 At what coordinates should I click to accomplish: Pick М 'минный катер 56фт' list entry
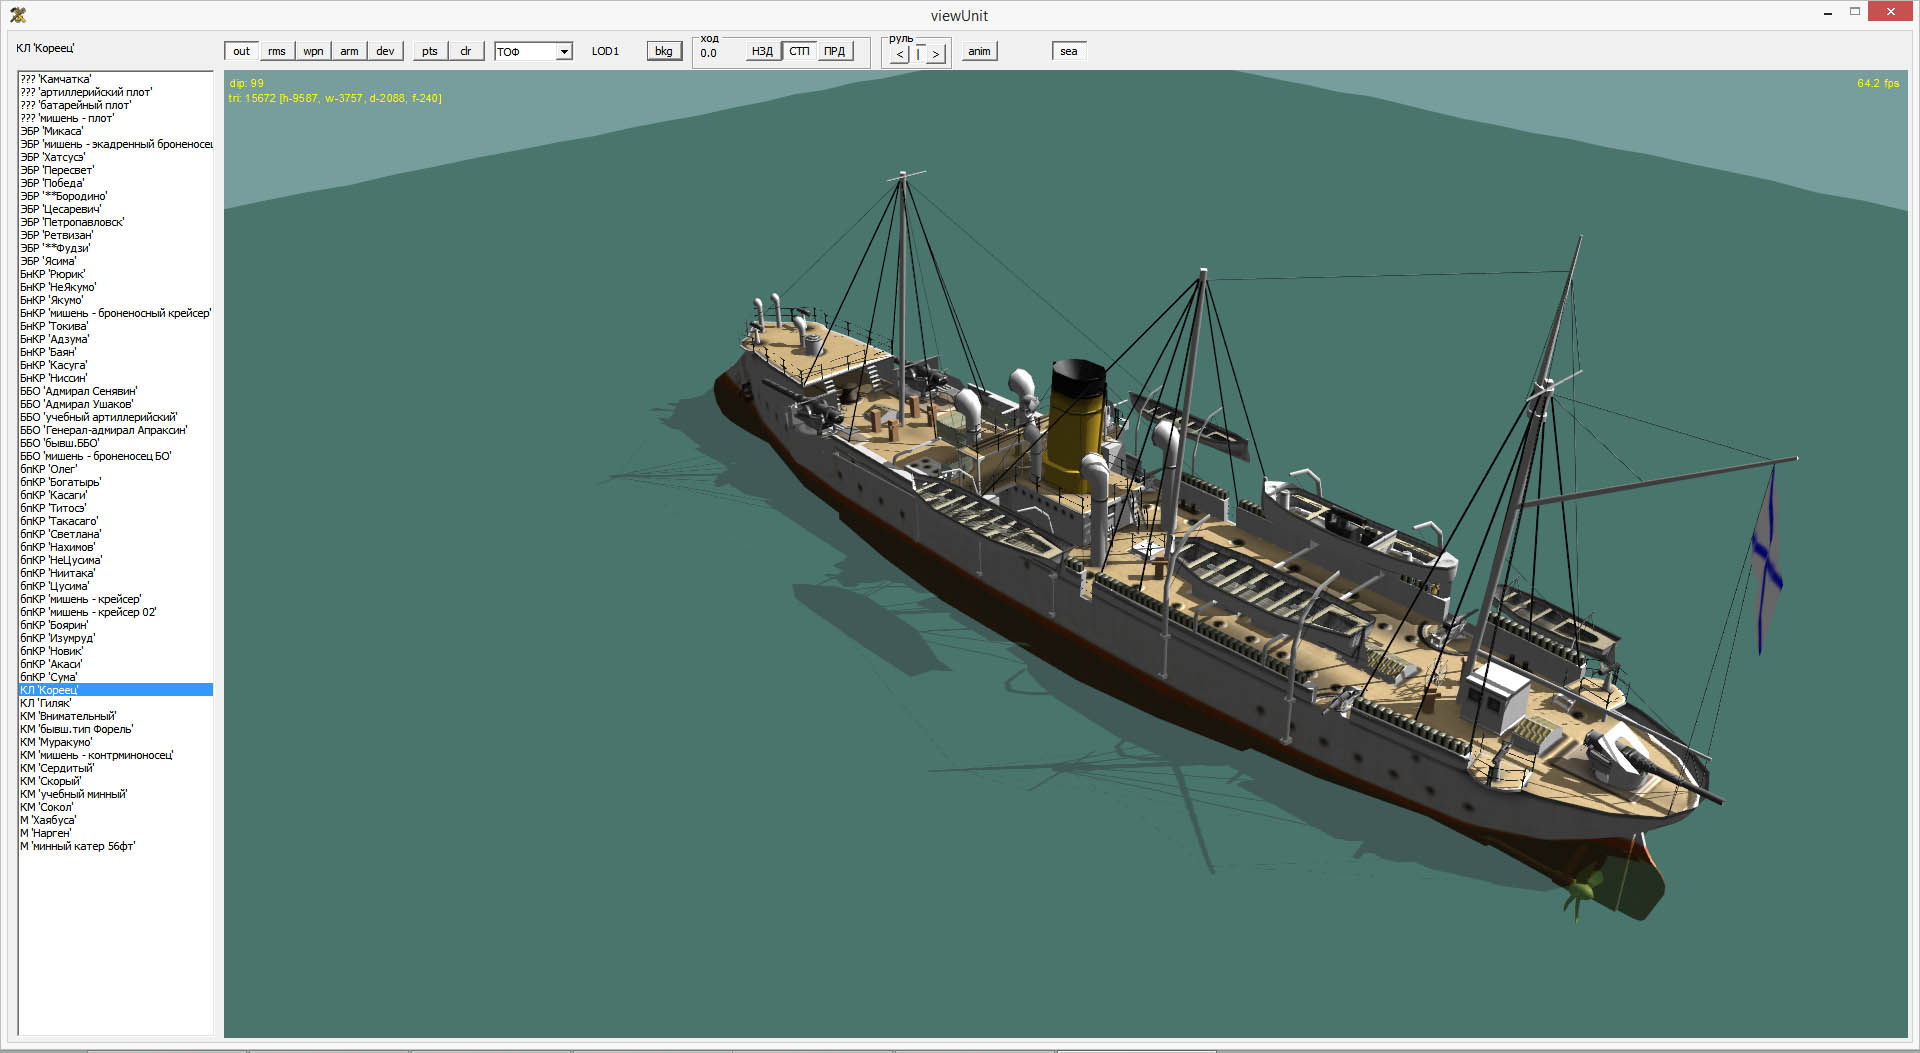78,846
